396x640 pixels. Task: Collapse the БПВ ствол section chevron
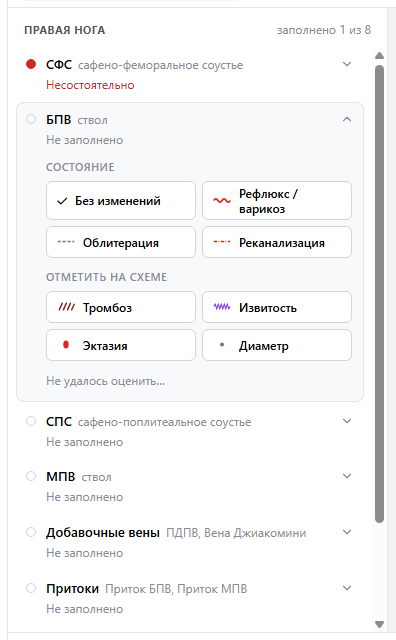point(347,119)
